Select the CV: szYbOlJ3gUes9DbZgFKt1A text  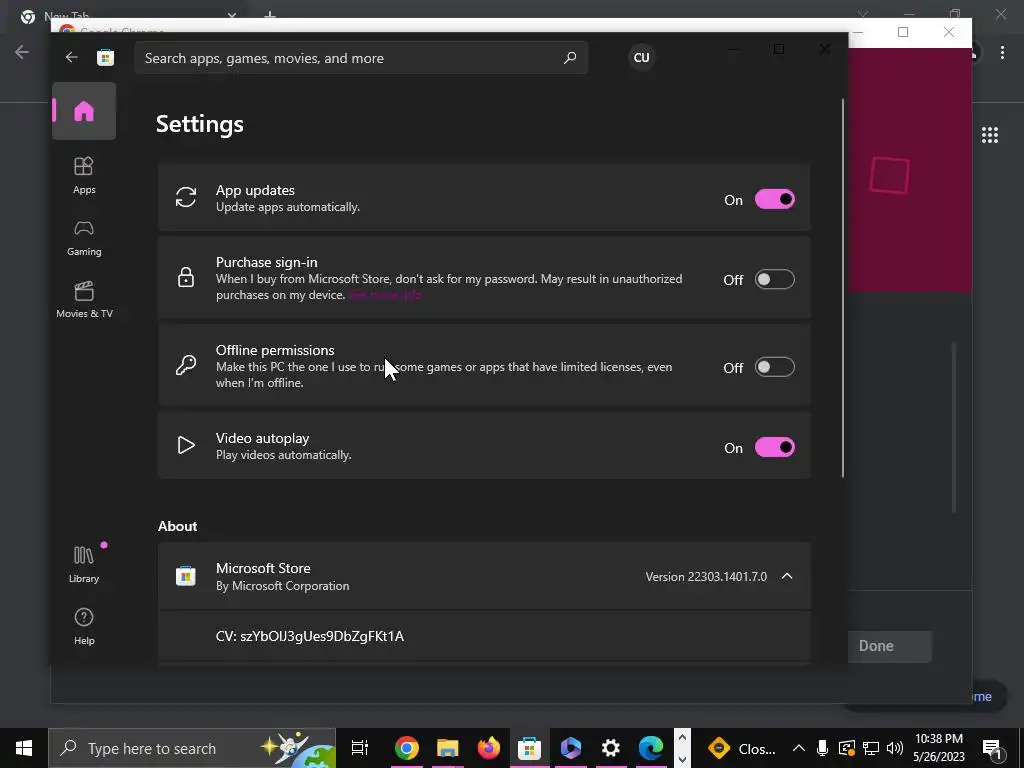[x=310, y=636]
